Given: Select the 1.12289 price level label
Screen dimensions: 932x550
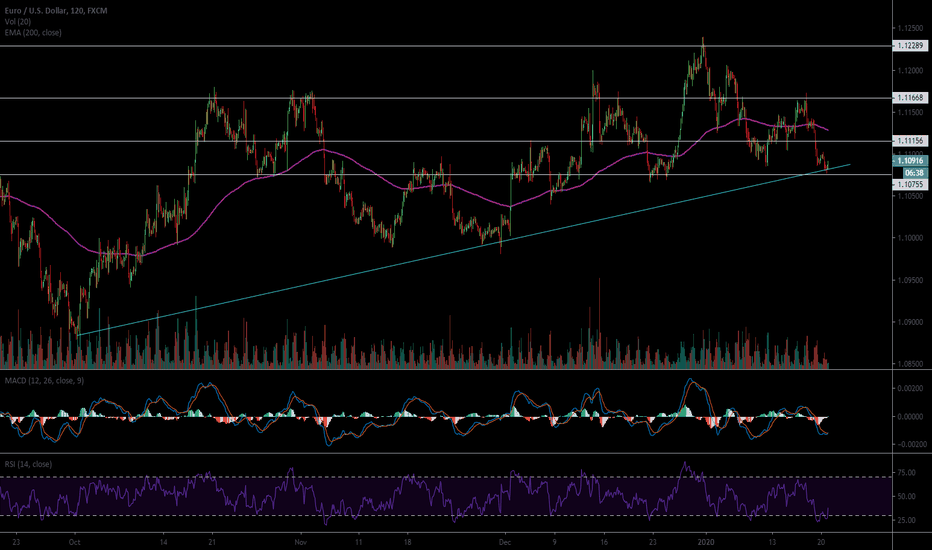Looking at the screenshot, I should coord(910,46).
